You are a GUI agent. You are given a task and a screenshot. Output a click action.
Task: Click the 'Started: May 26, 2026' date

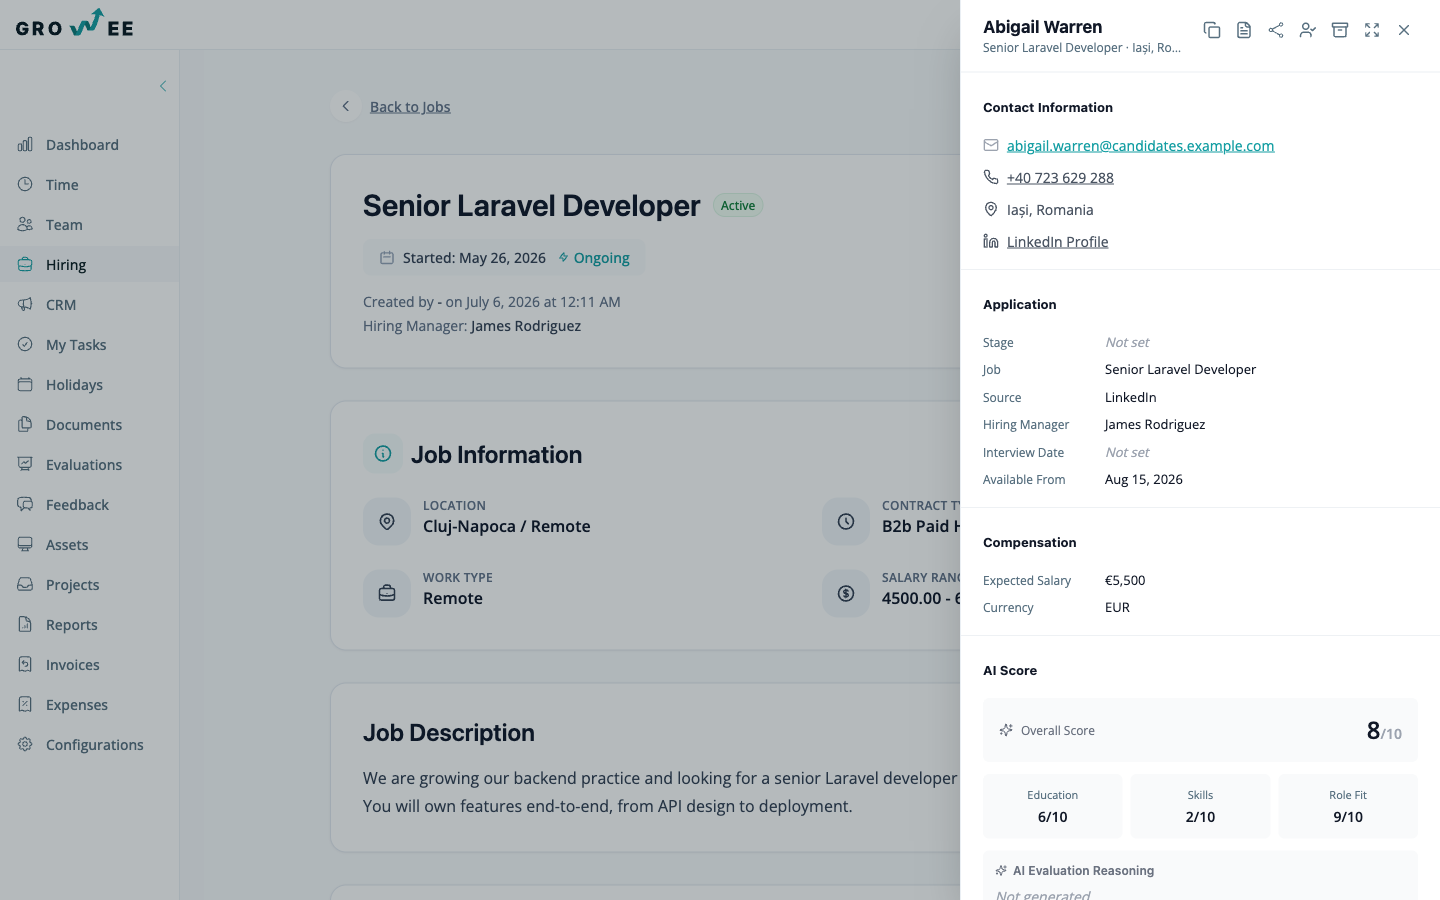tap(474, 258)
